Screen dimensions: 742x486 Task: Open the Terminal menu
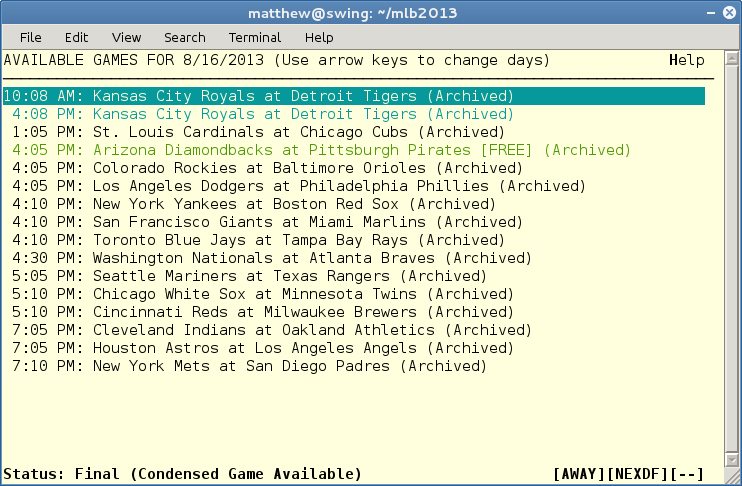[x=255, y=37]
